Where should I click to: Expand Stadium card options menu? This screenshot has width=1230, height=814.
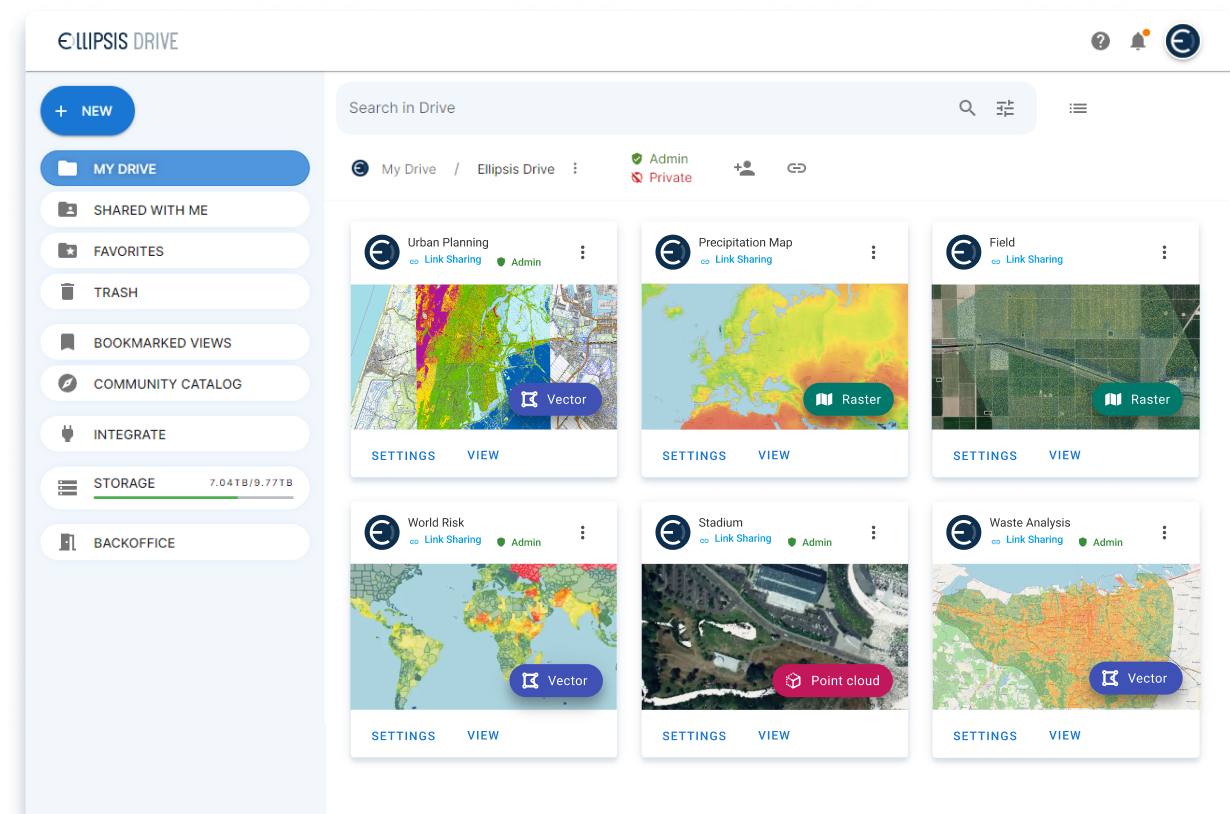873,532
